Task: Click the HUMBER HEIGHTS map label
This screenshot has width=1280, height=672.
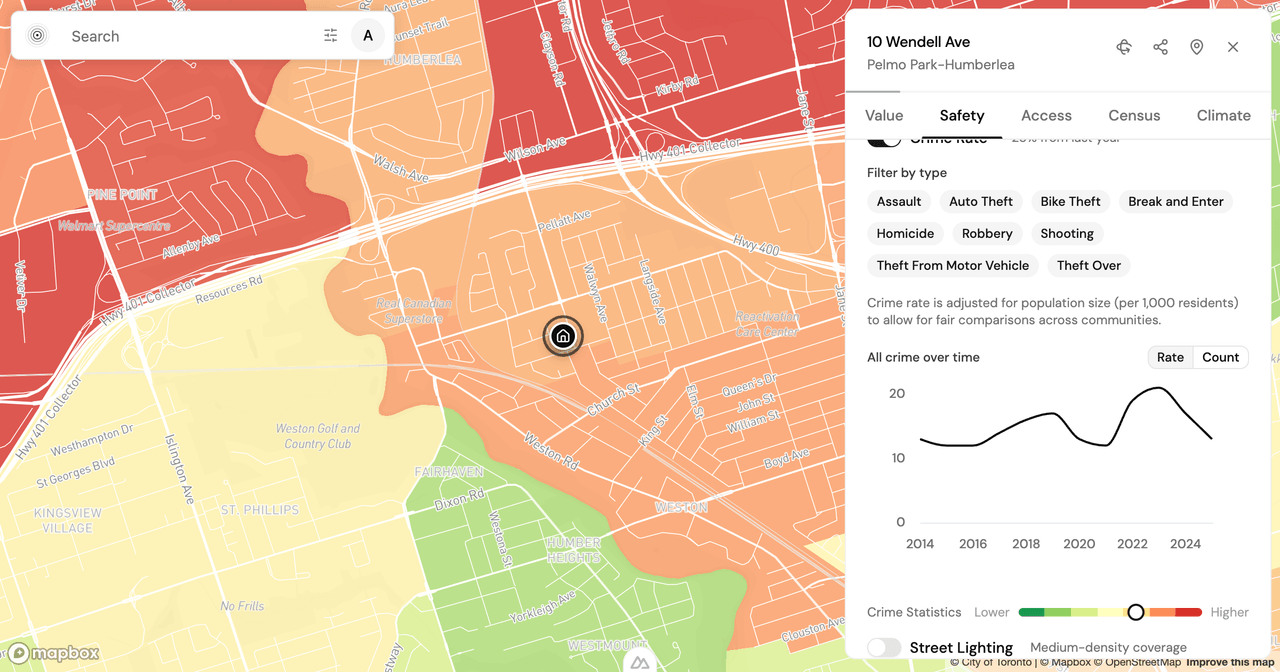Action: 574,550
